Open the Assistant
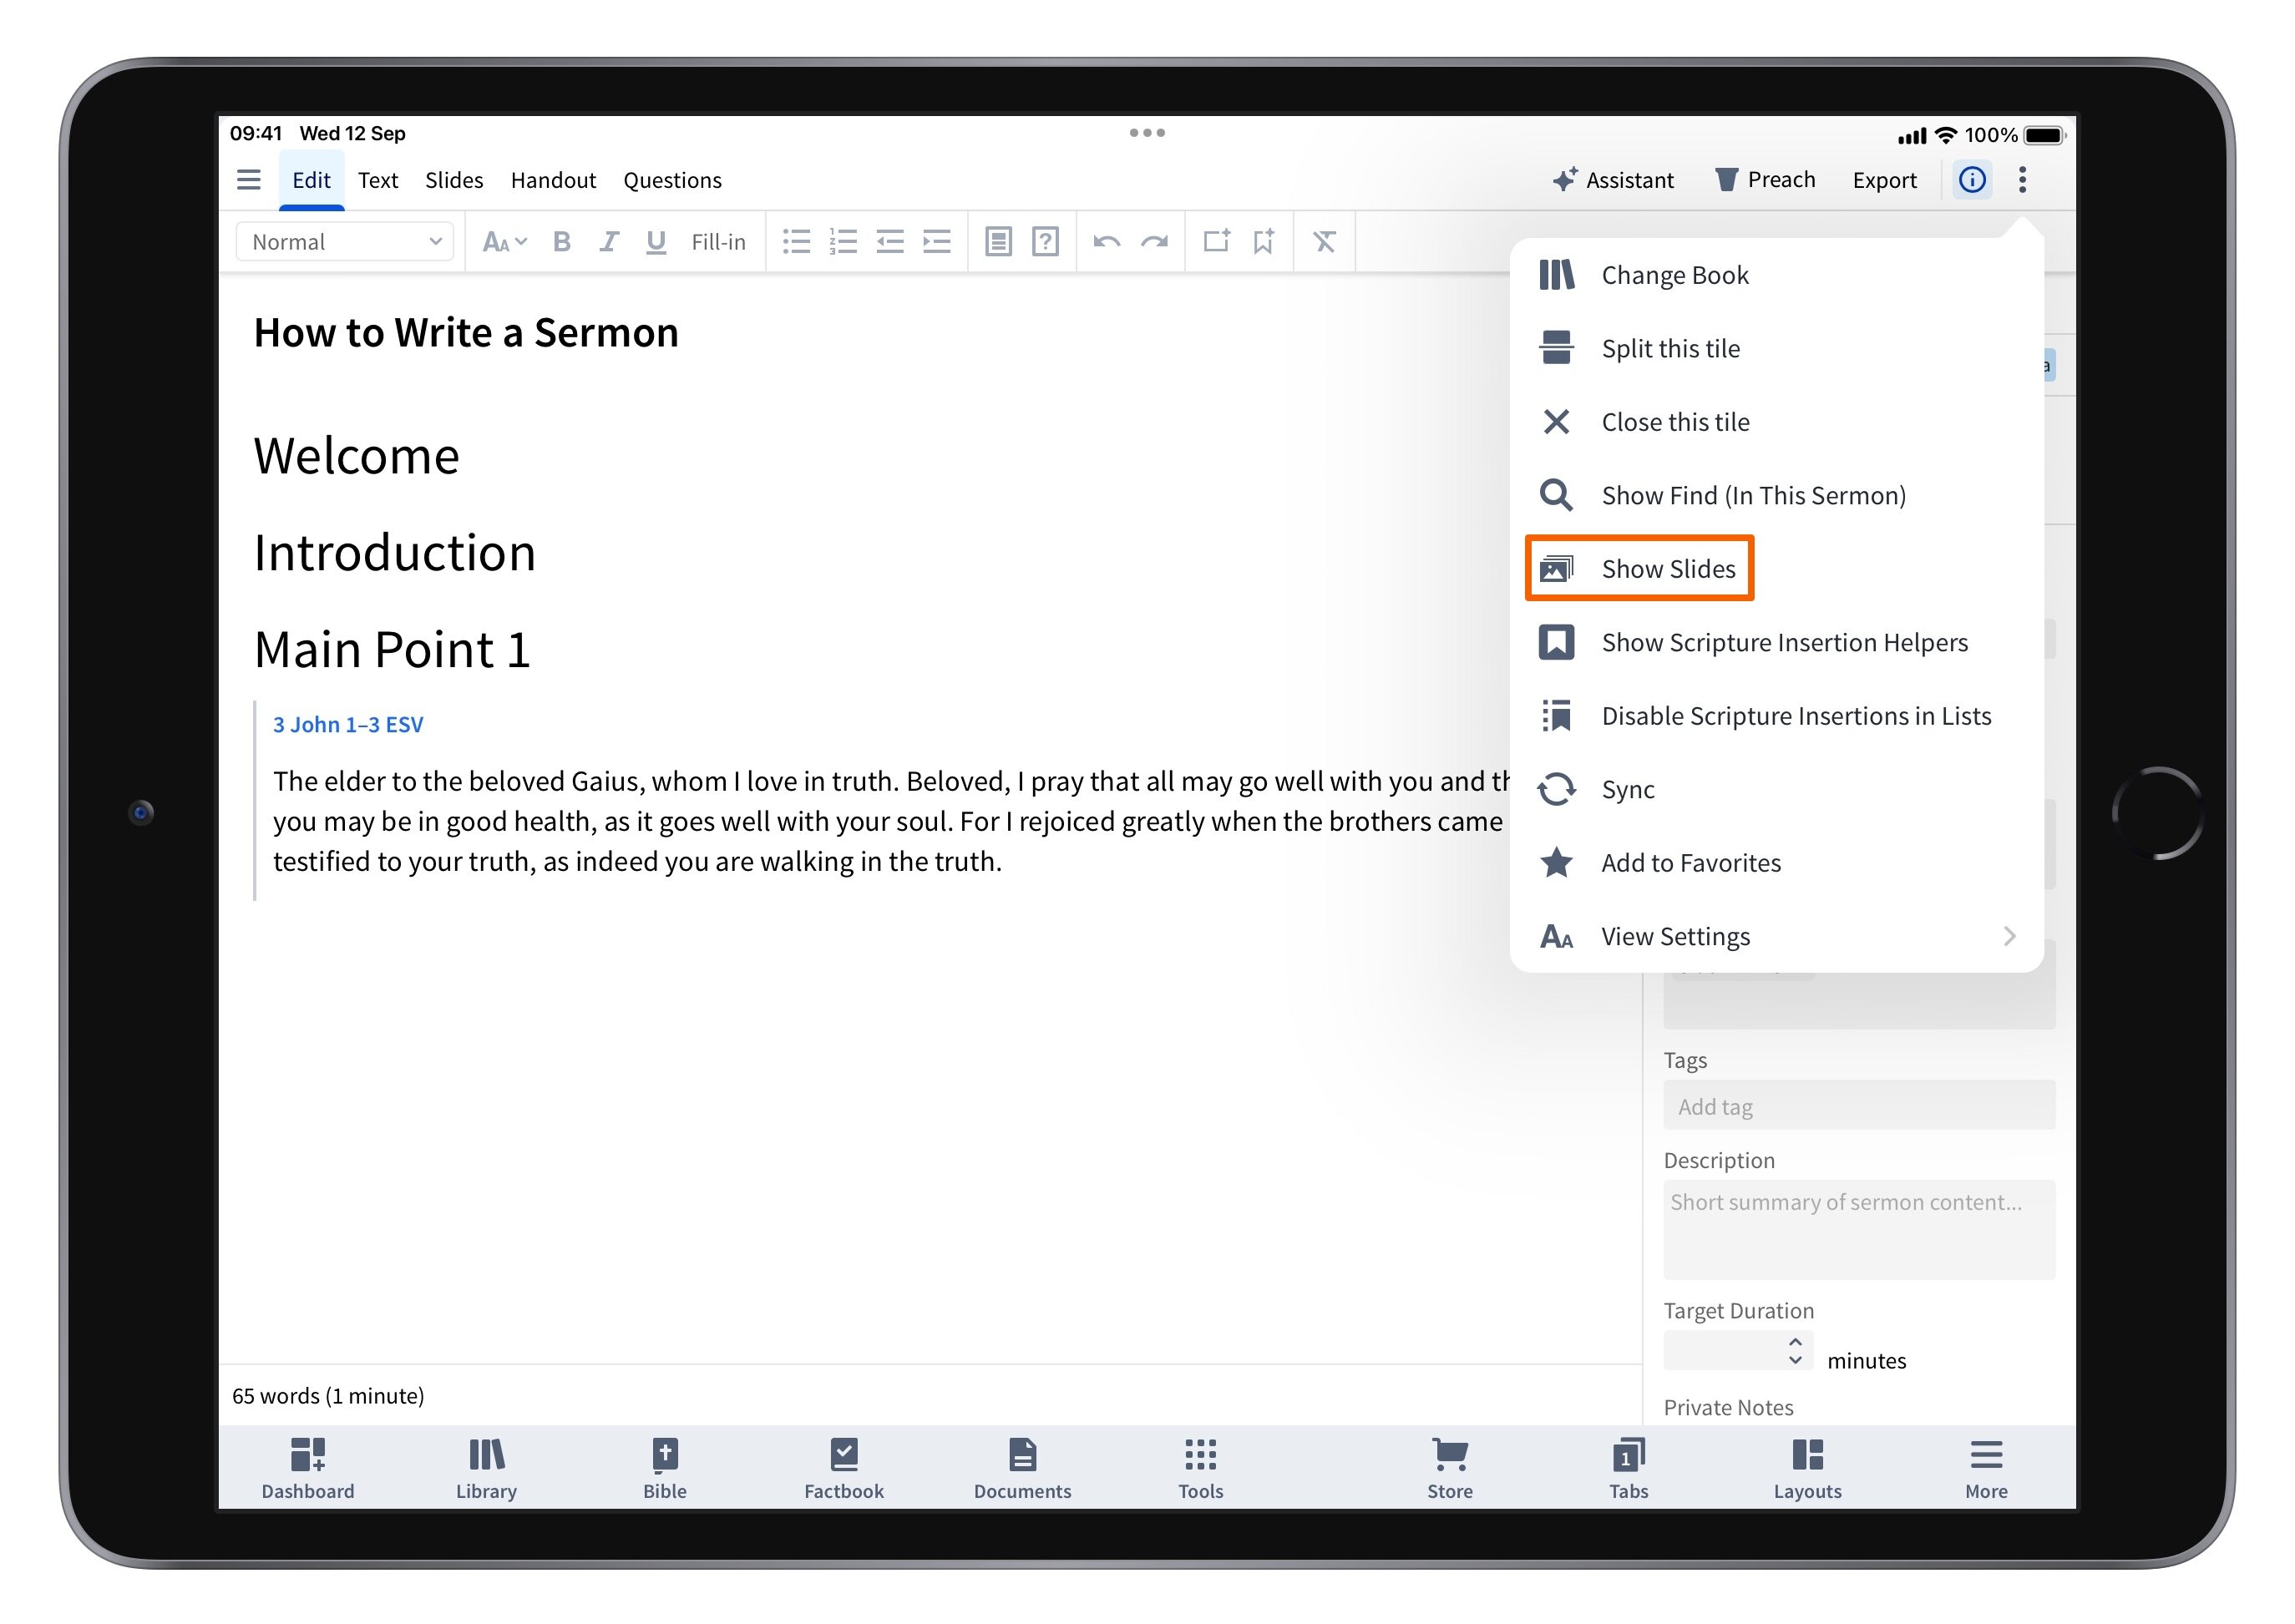Viewport: 2295px width, 1624px height. pyautogui.click(x=1614, y=180)
